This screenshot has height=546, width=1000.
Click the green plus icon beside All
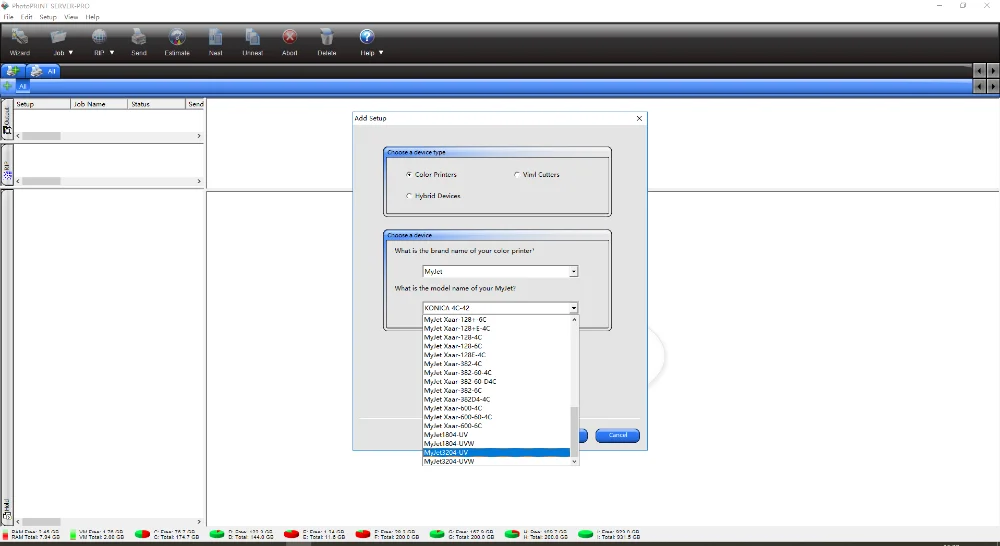[x=8, y=85]
